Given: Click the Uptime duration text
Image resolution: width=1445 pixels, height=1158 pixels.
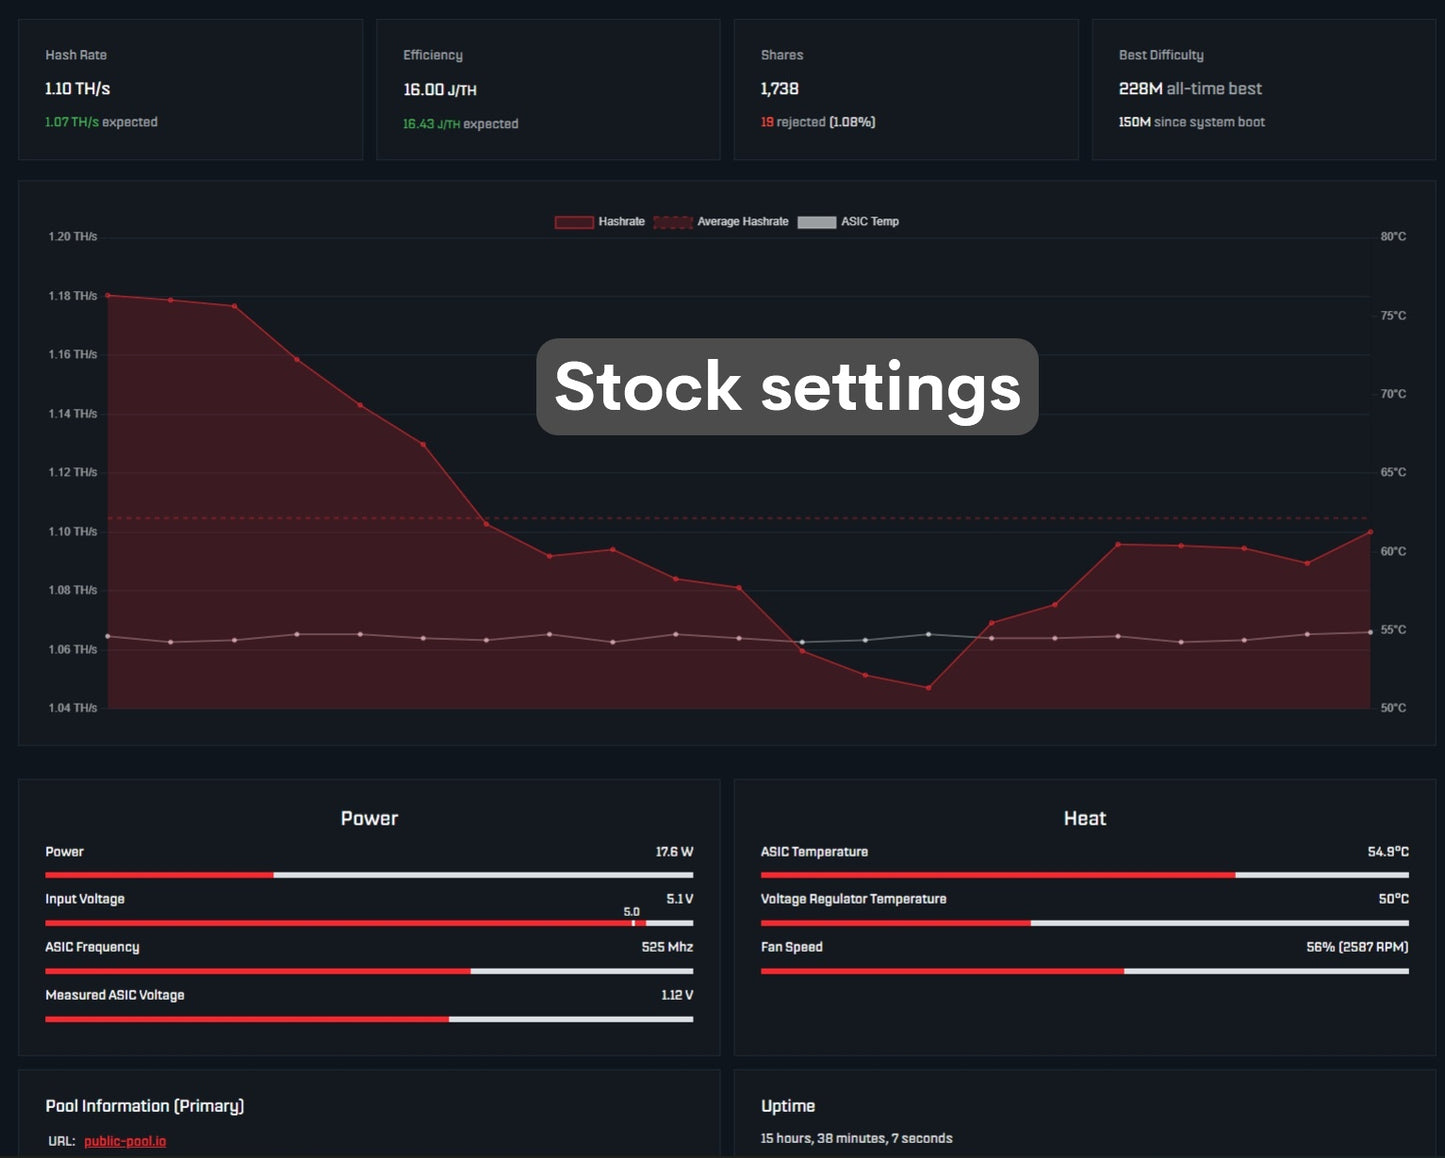Looking at the screenshot, I should 856,1138.
